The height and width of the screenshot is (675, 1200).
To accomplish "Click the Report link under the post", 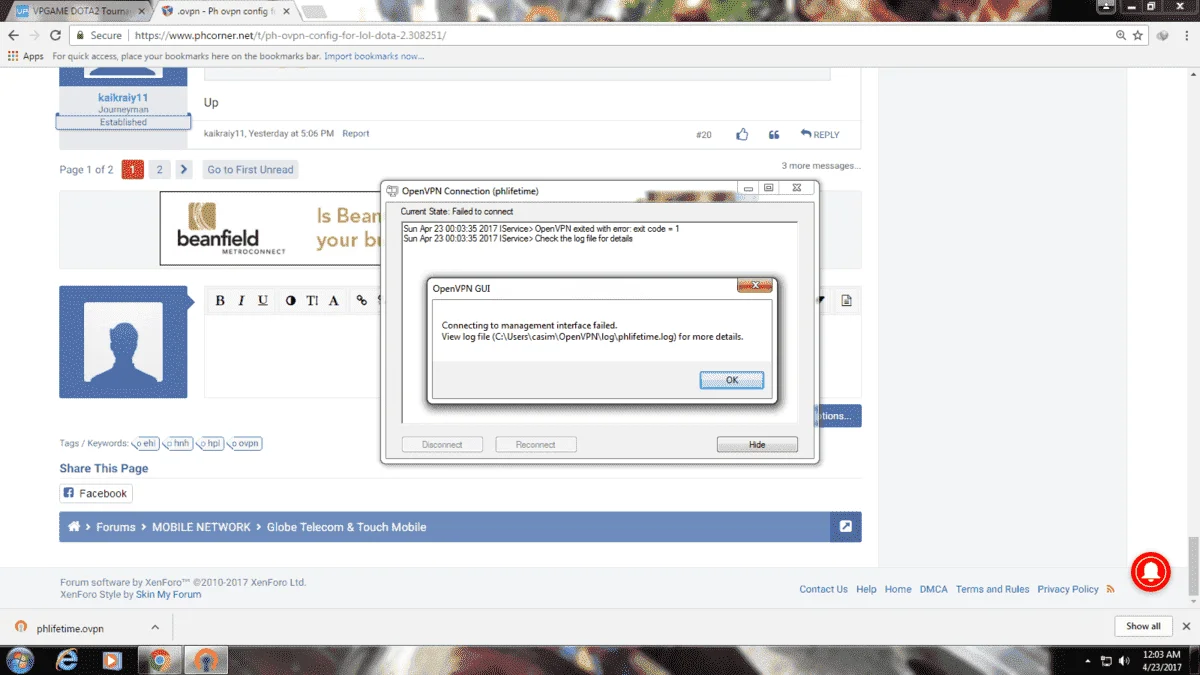I will (x=355, y=133).
